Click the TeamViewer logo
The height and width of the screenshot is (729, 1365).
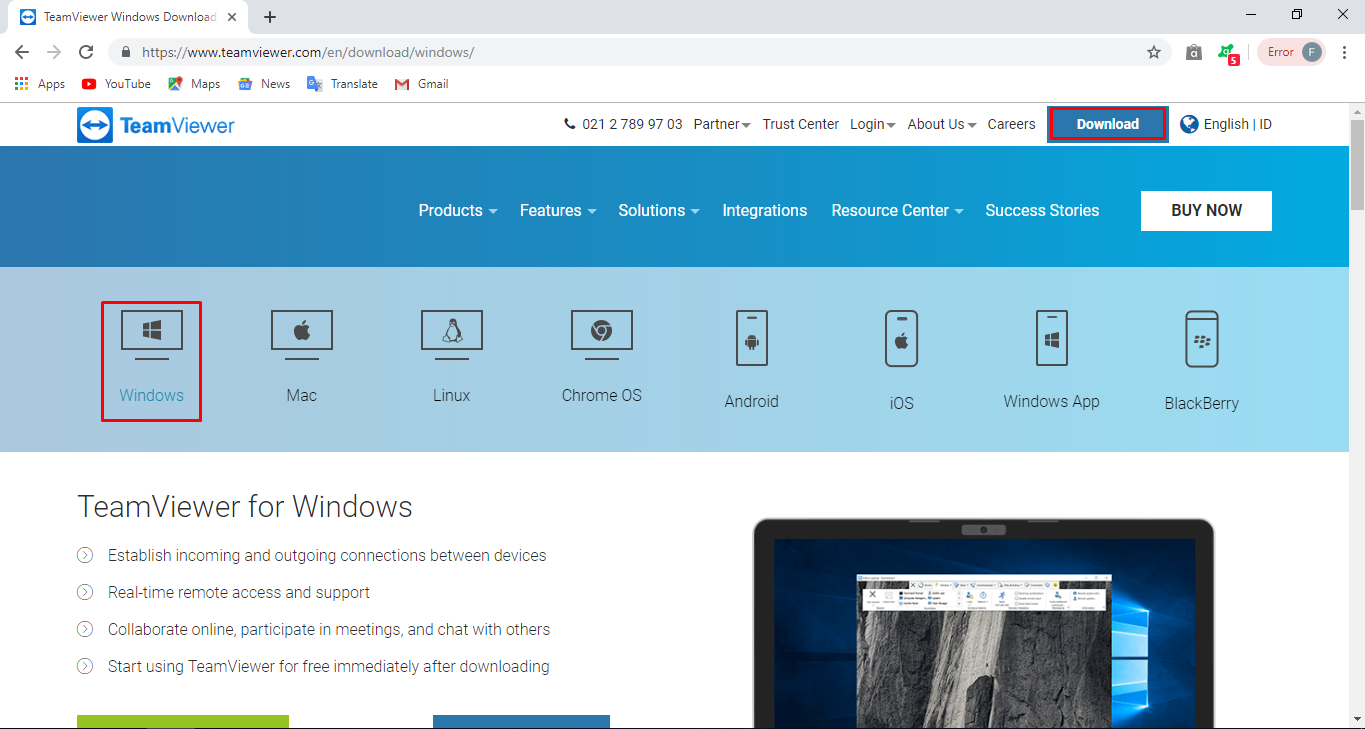(x=156, y=125)
